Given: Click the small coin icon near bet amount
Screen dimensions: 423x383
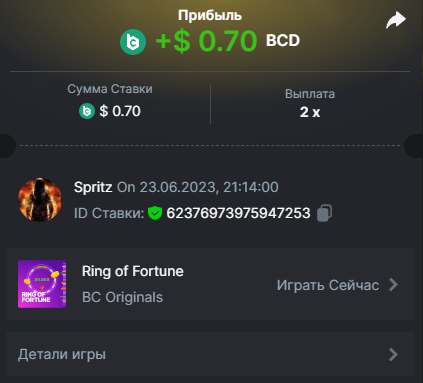Looking at the screenshot, I should tap(87, 111).
